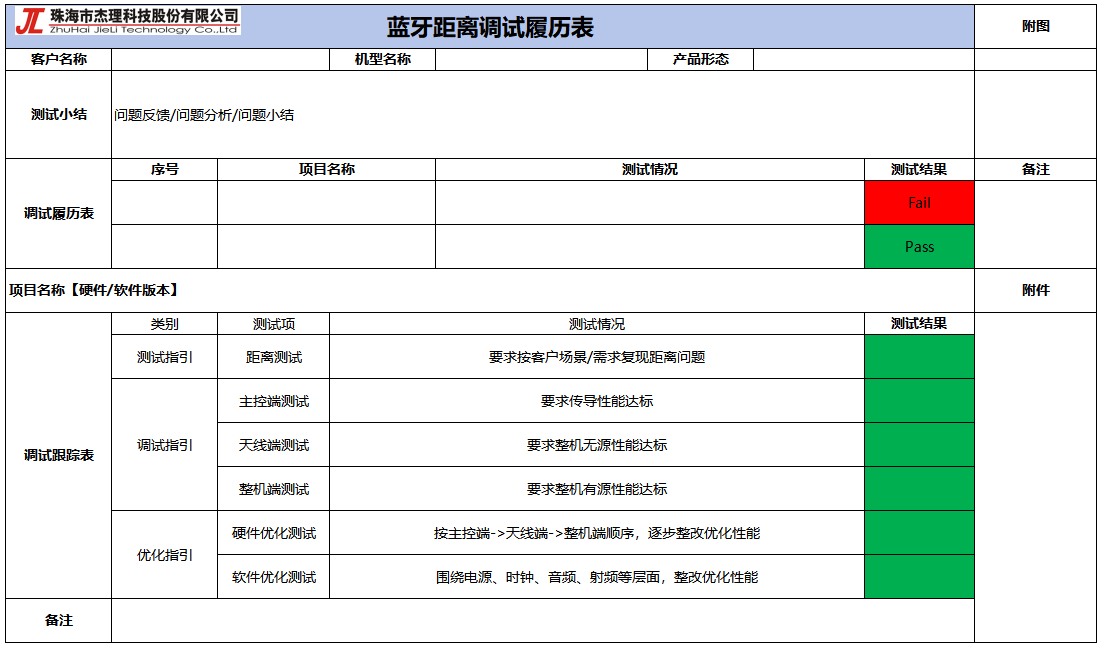Screen dimensions: 1102x647
Task: Click the 整机端测试 test item cell
Action: (x=274, y=489)
